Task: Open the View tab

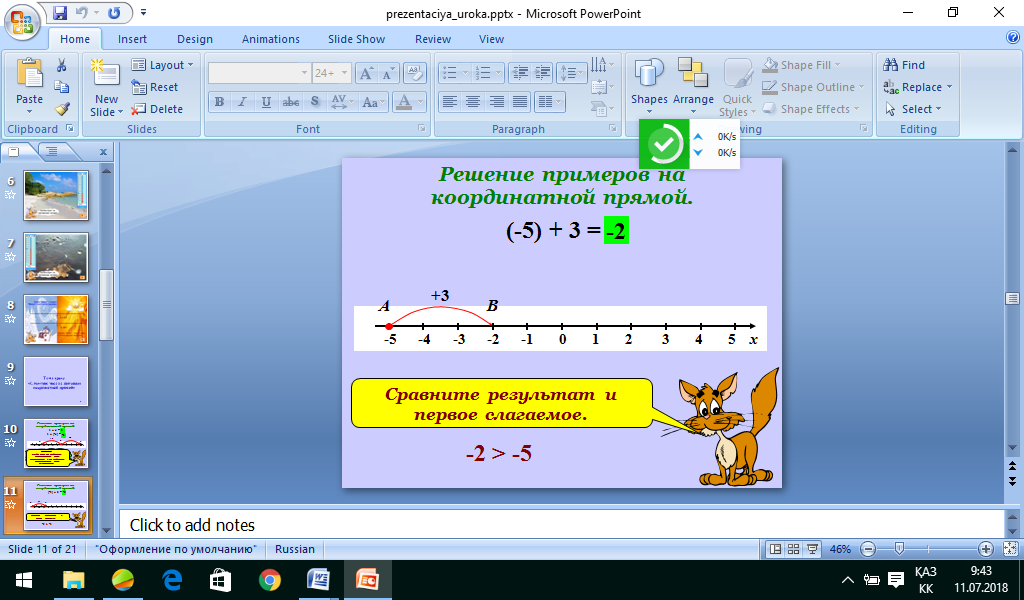Action: pyautogui.click(x=491, y=39)
